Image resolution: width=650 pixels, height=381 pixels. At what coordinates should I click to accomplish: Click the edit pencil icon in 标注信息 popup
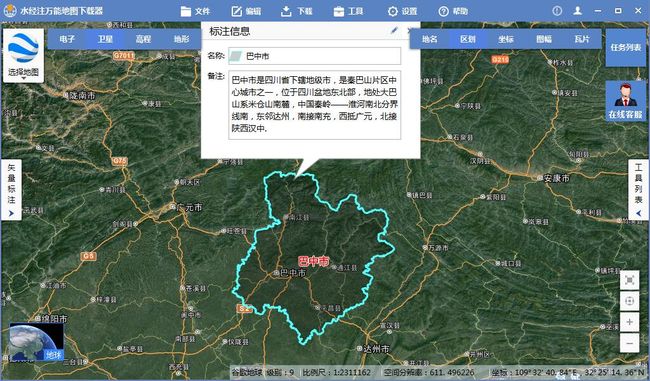(394, 31)
